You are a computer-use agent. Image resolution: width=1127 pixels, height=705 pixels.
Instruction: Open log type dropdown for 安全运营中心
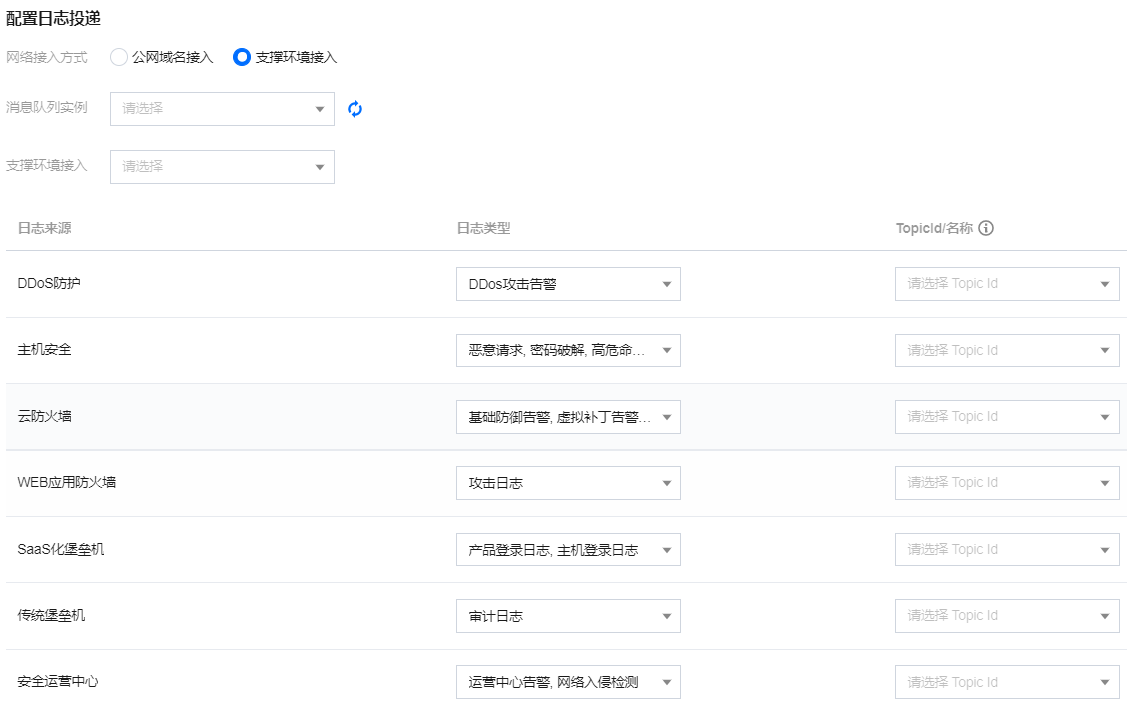(568, 682)
